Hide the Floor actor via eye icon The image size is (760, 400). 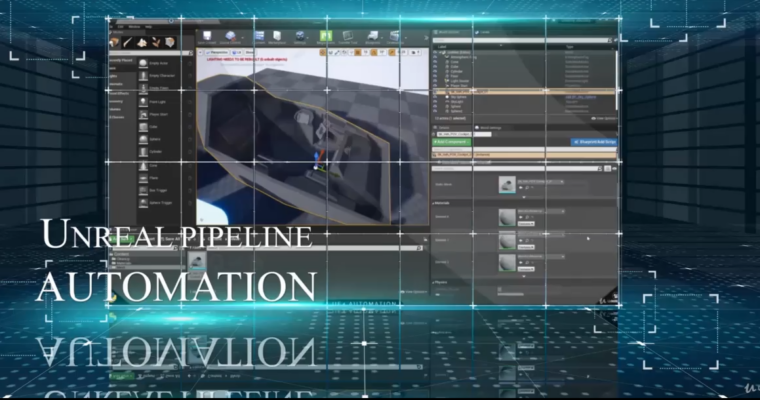pos(435,76)
